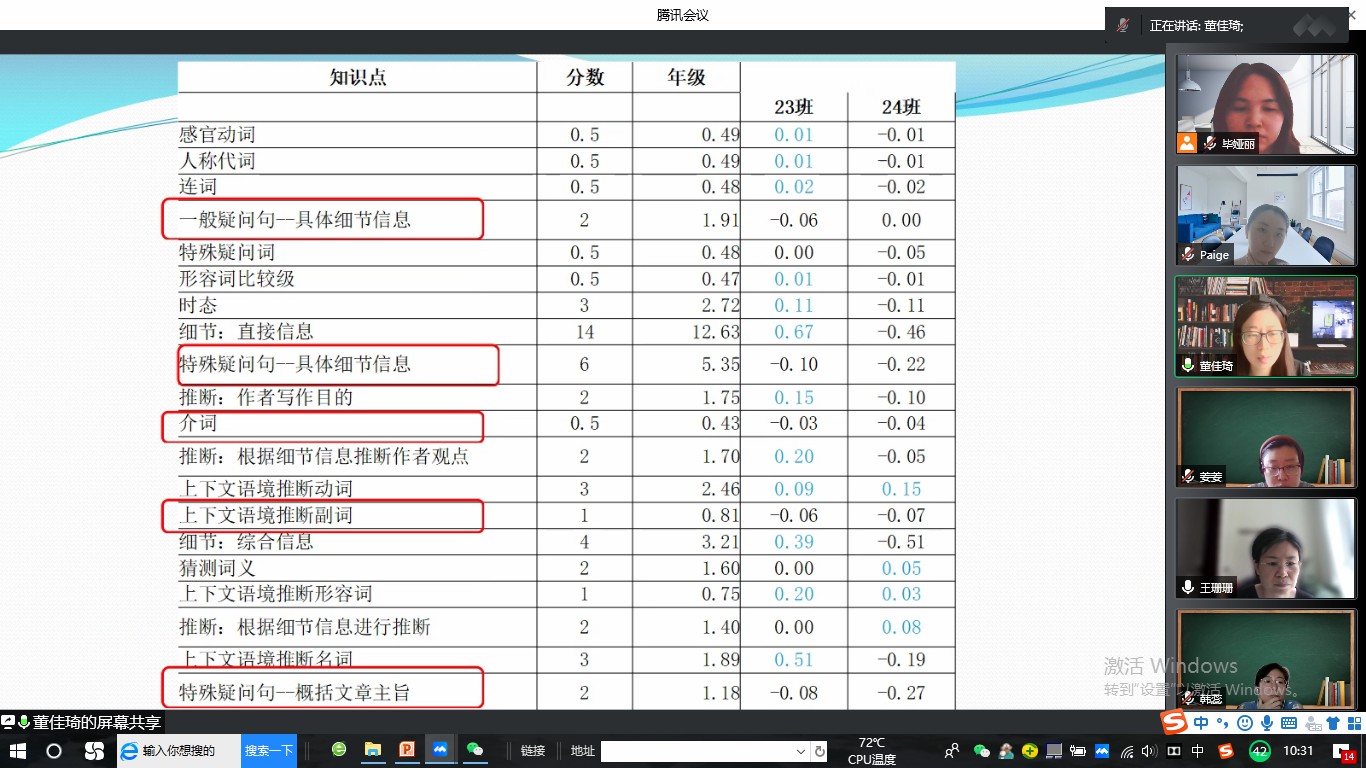Open File Explorer from the taskbar
Screen dimensions: 1366x768
tap(373, 750)
